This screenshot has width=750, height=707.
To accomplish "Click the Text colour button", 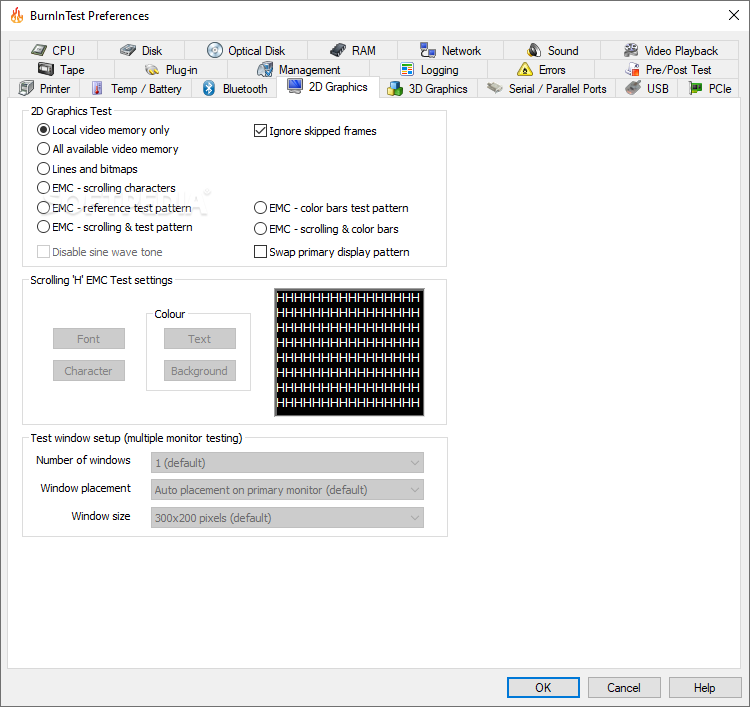I will (x=200, y=339).
